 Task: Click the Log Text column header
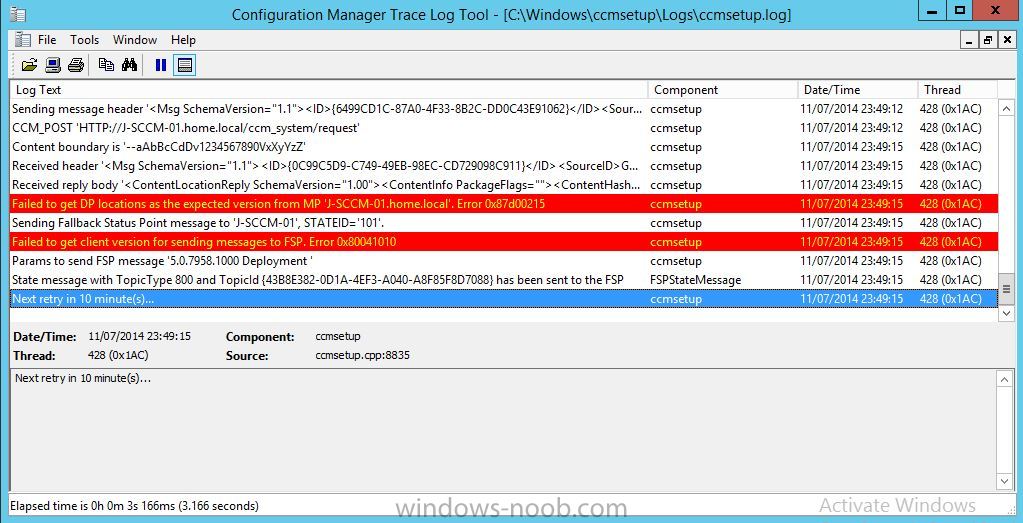329,90
